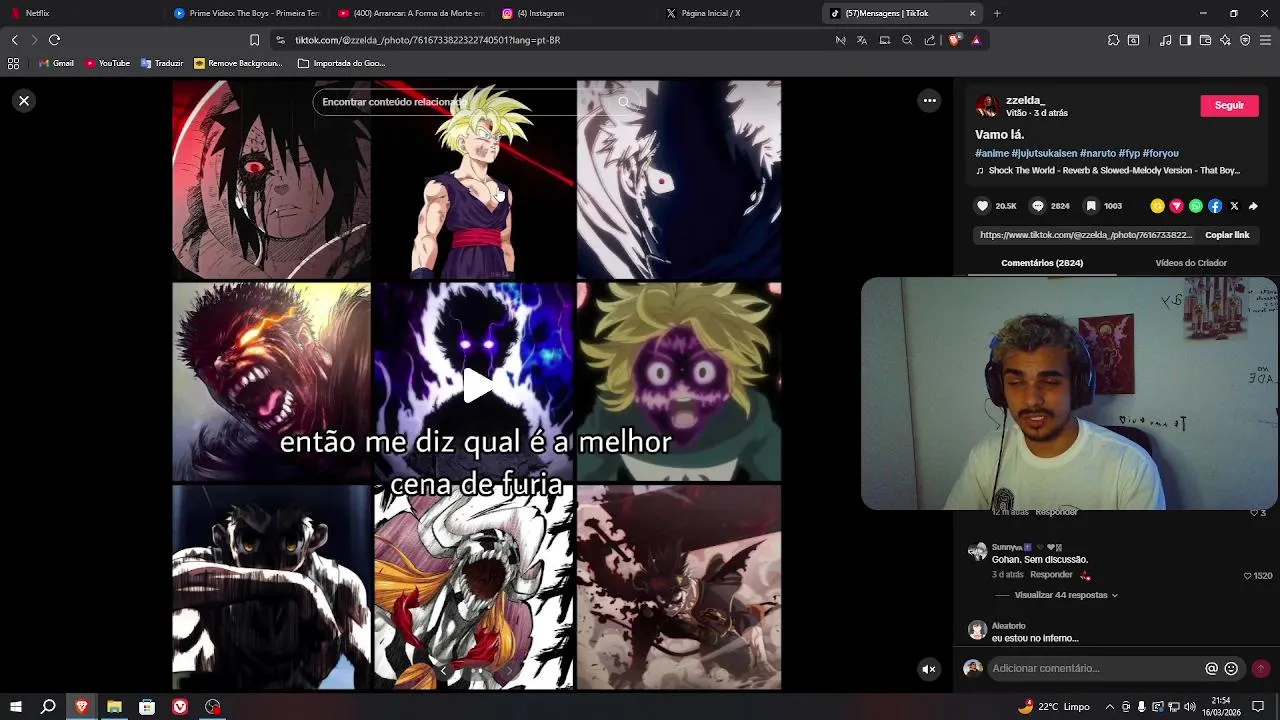
Task: Go back to the previous page
Action: 14,40
